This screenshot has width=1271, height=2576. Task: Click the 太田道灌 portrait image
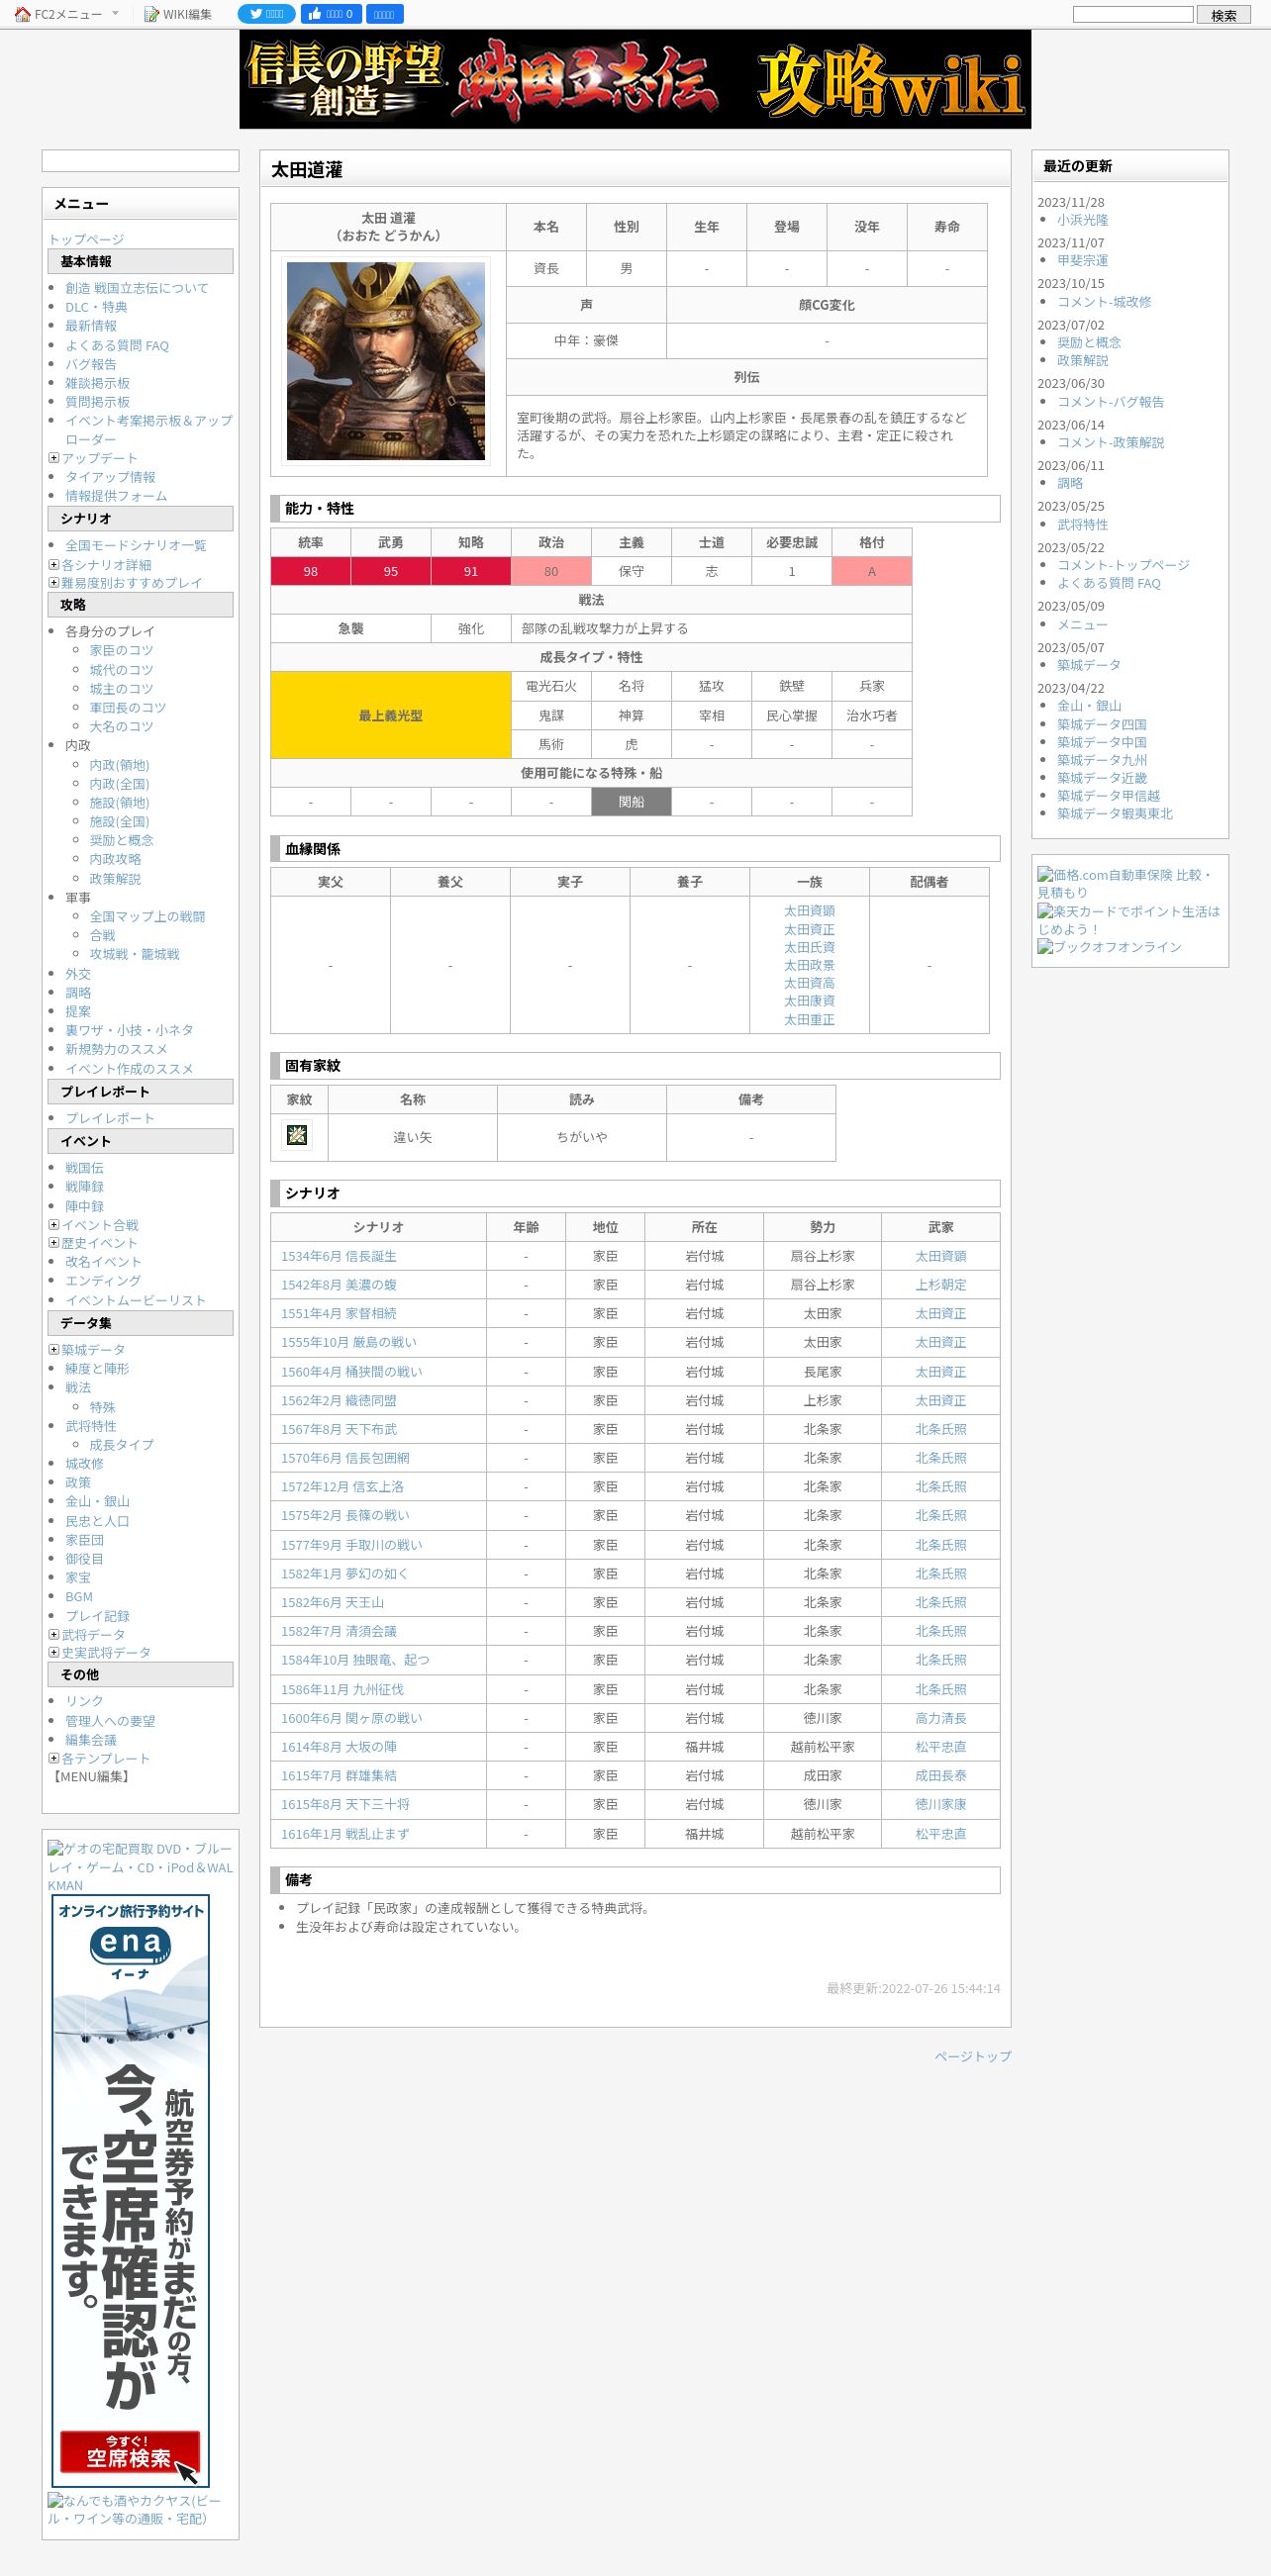pos(386,361)
